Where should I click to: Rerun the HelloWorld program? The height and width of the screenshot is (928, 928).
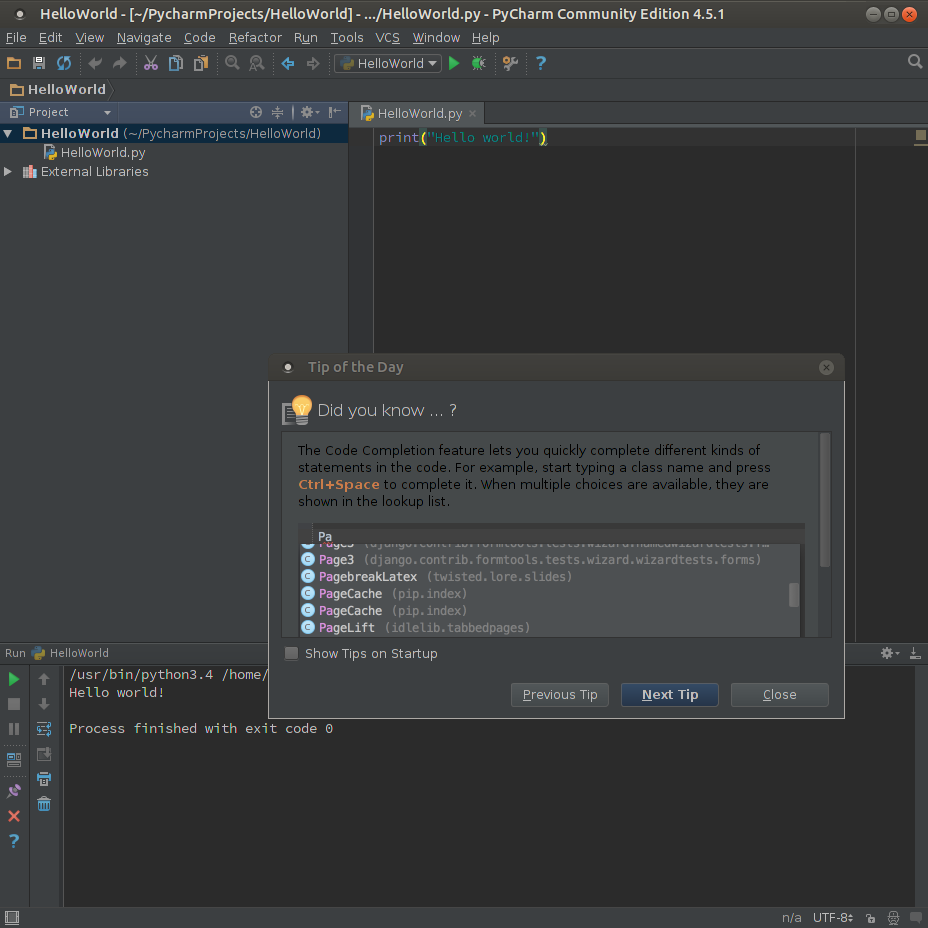click(13, 679)
